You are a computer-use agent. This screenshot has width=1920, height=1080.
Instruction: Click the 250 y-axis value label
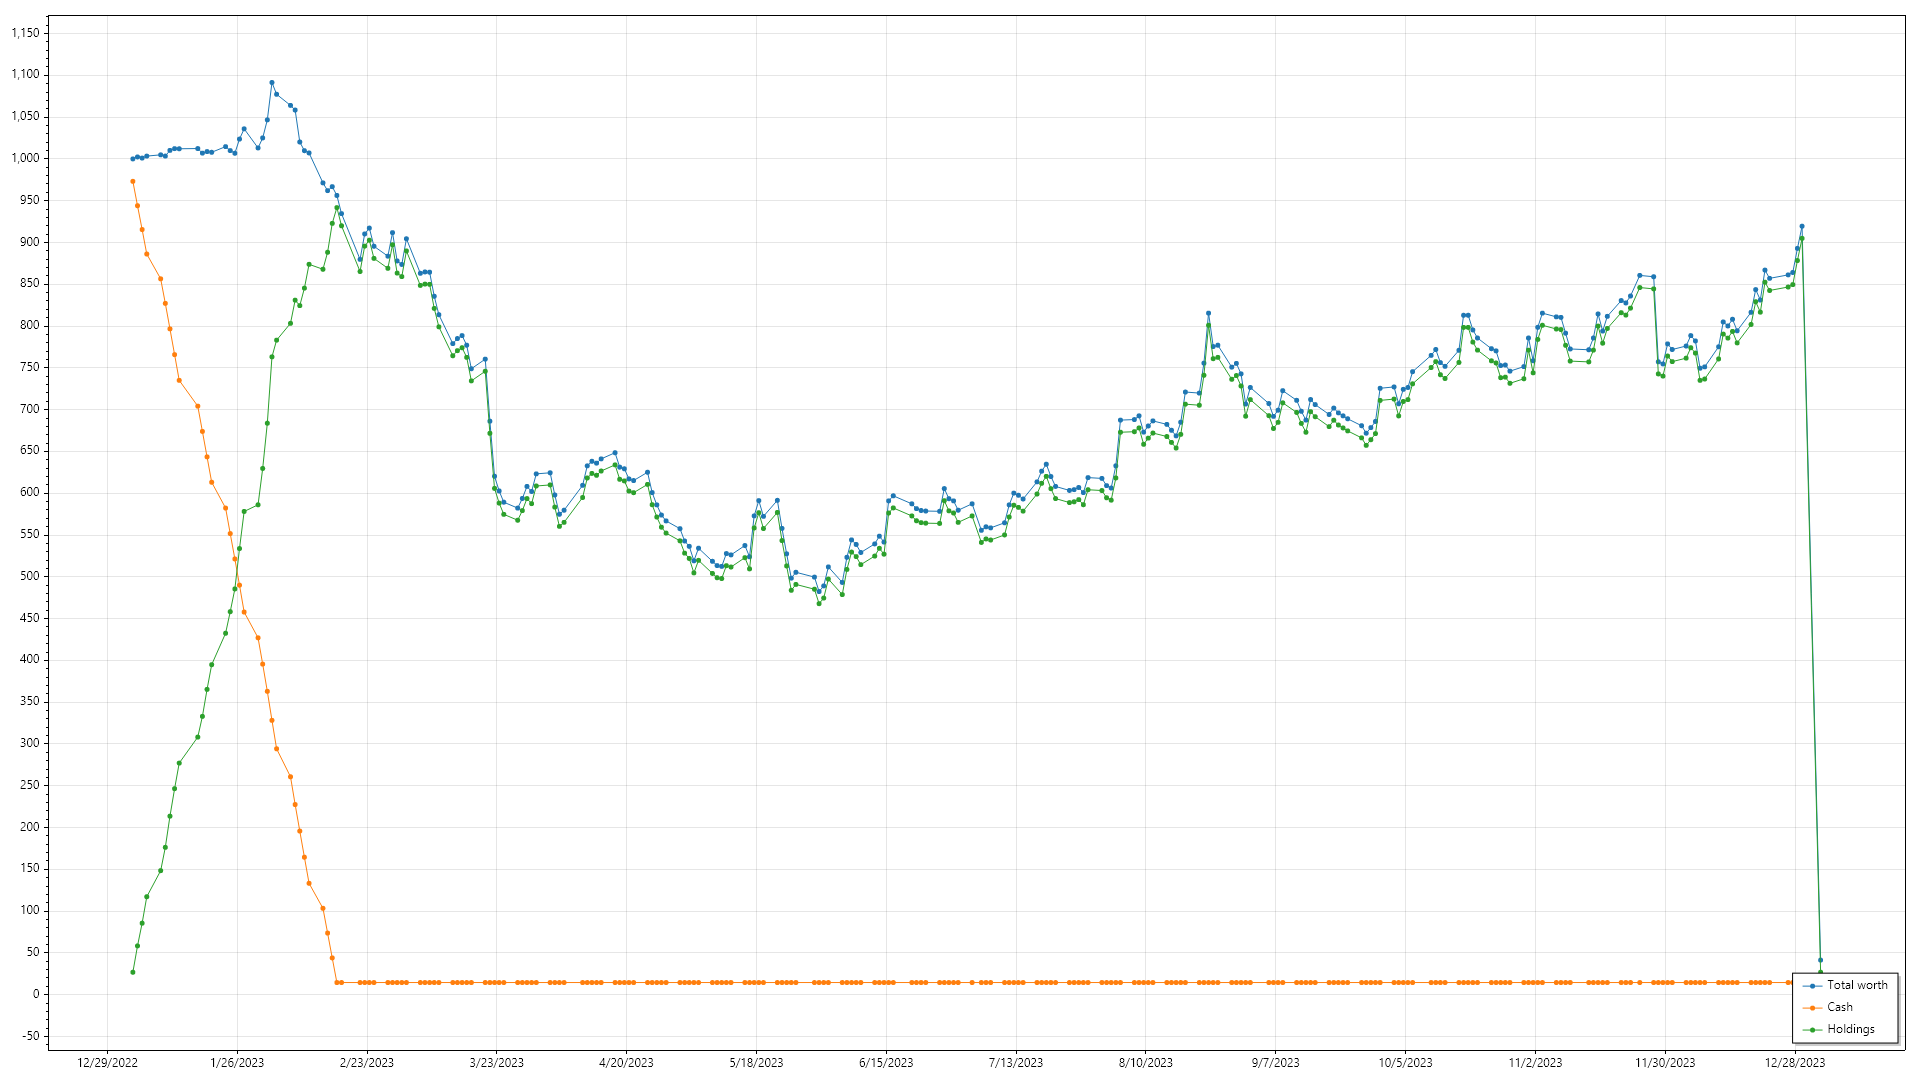pos(30,785)
